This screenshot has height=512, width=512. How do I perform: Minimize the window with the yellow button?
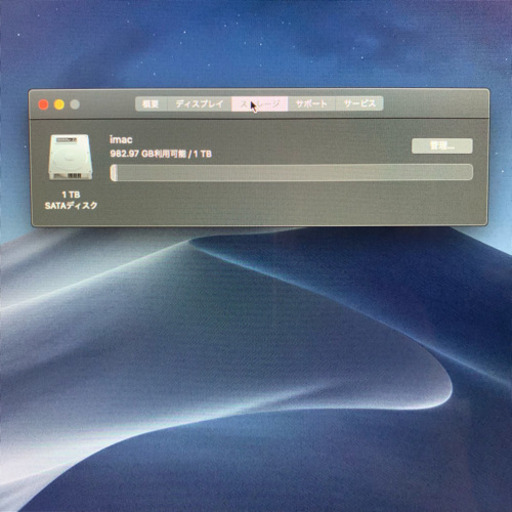(59, 105)
